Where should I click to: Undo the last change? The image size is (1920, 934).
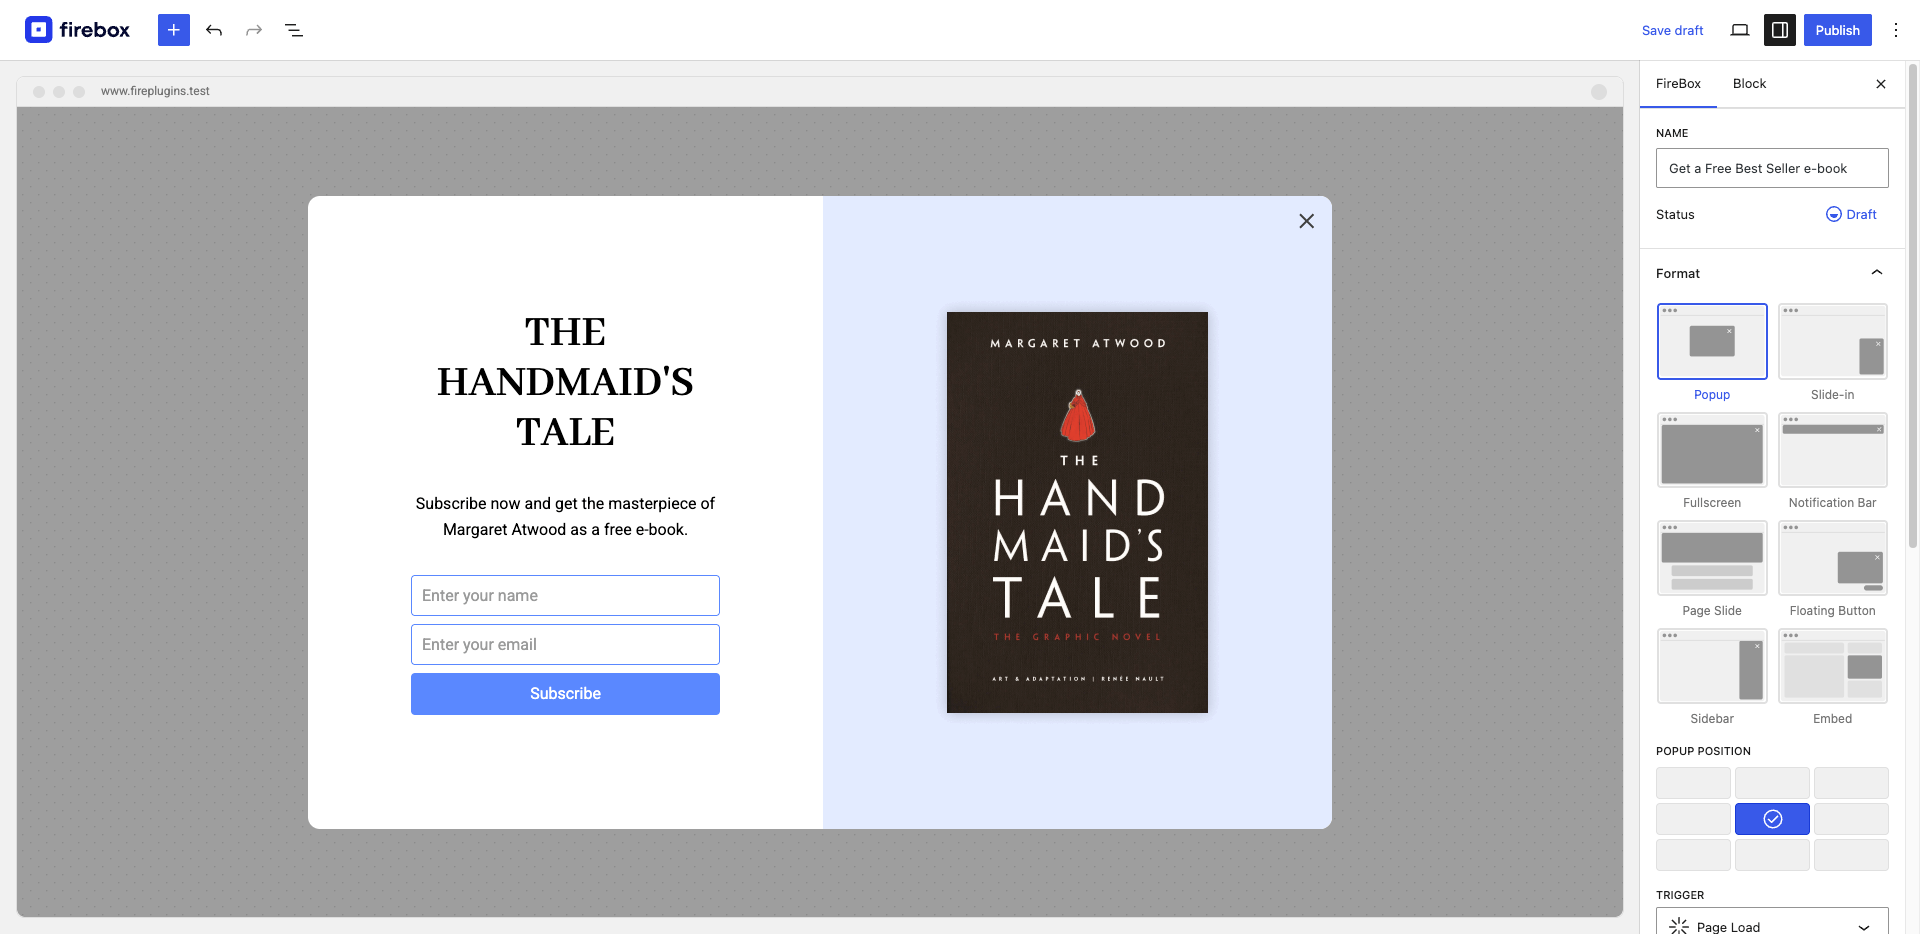[x=214, y=30]
